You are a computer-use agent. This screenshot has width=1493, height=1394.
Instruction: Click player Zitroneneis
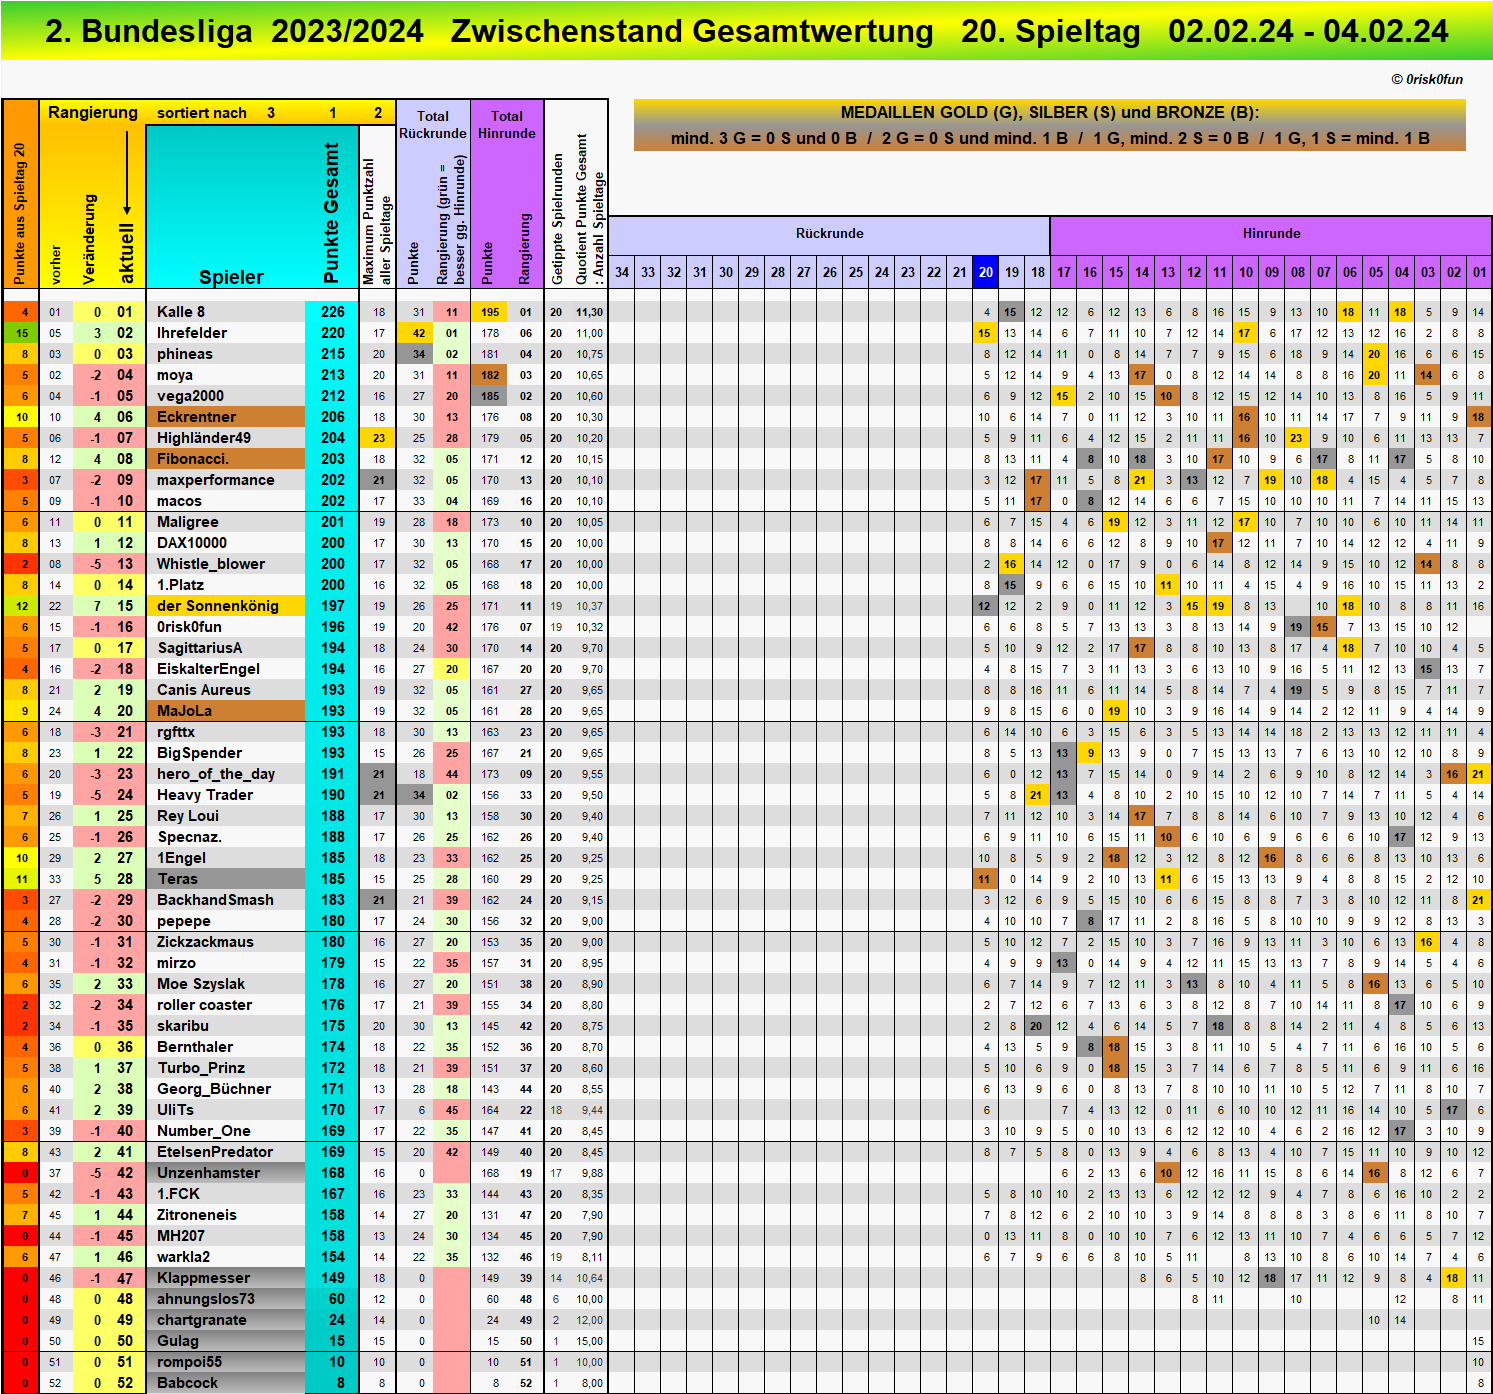click(x=197, y=1215)
